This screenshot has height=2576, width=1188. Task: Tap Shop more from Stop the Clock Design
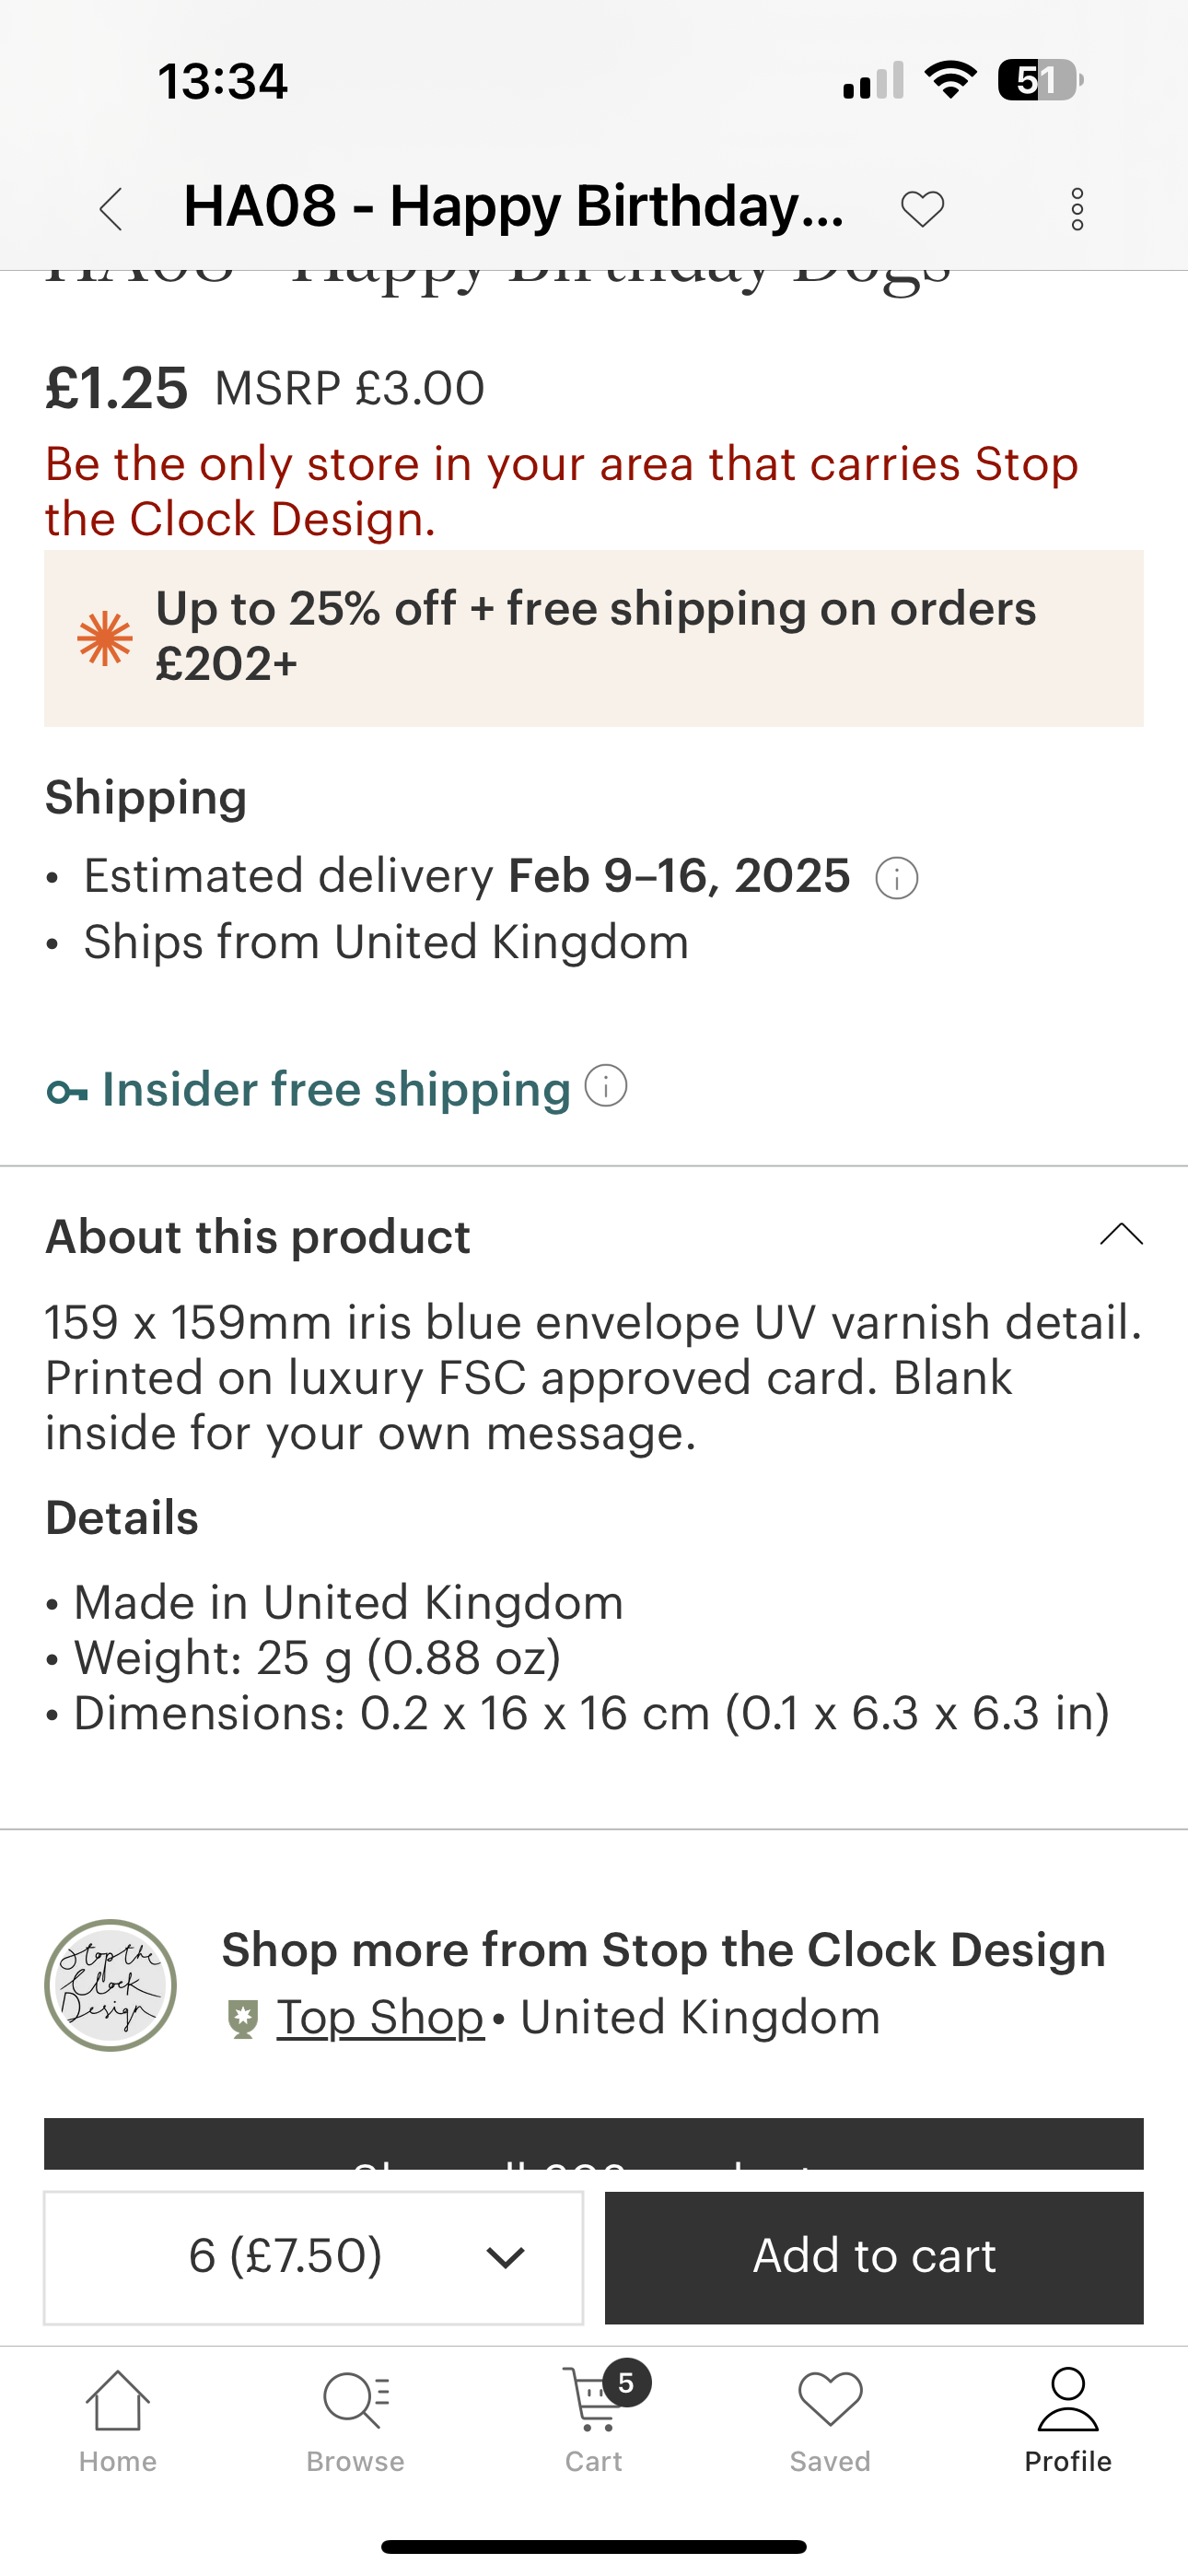[x=663, y=1950]
